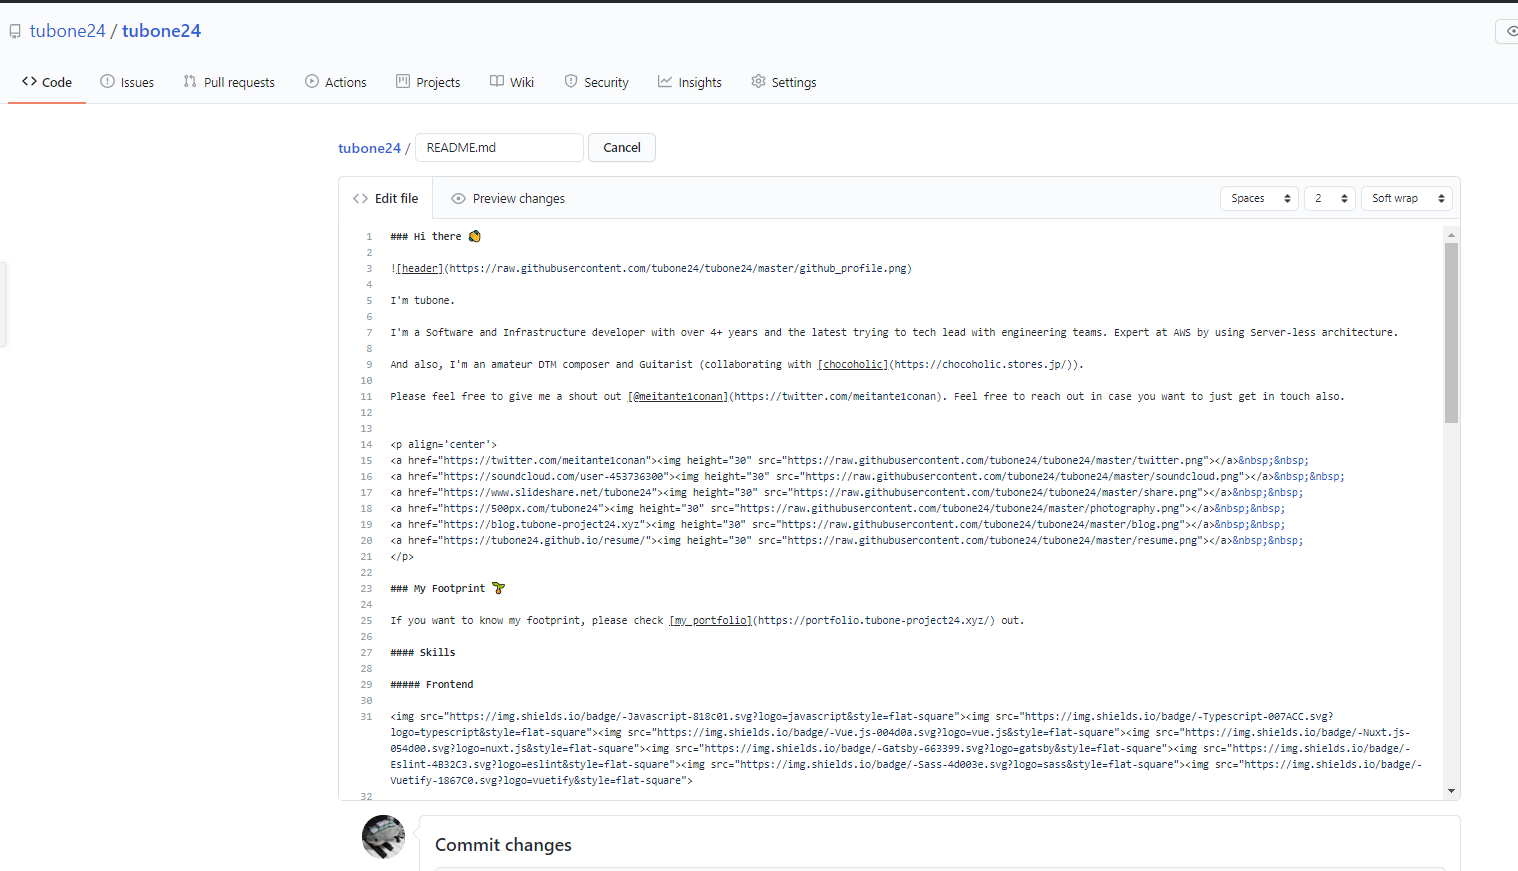Open the Spaces indentation dropdown
Viewport: 1518px width, 871px height.
1258,198
